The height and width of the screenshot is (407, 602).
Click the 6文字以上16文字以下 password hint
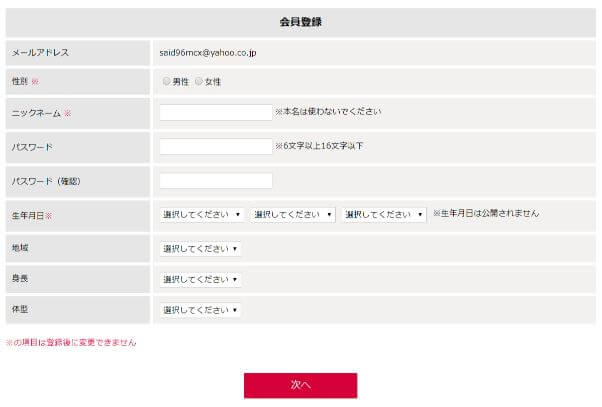pyautogui.click(x=319, y=146)
